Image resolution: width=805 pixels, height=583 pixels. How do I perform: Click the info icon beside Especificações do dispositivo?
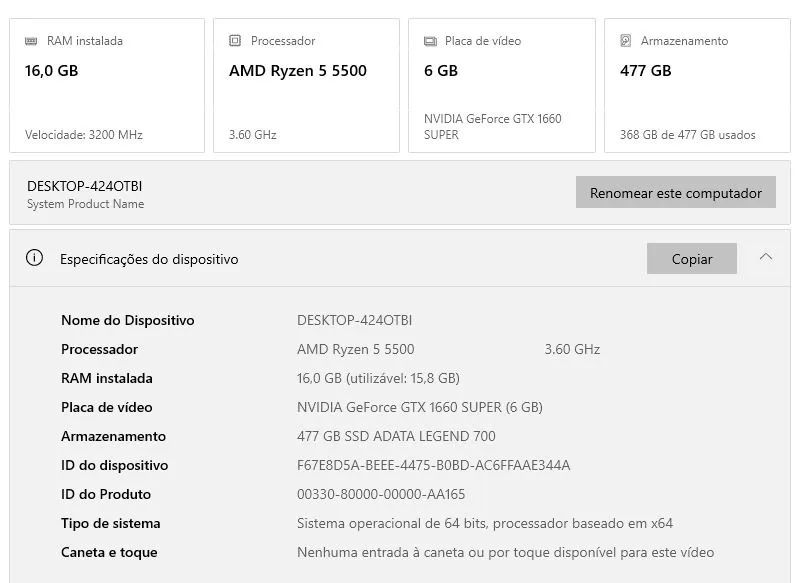pyautogui.click(x=34, y=258)
